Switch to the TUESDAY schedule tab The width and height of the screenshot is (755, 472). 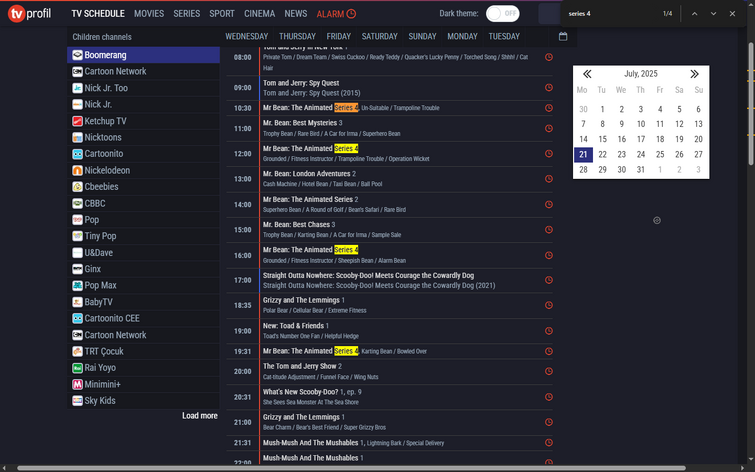(x=504, y=37)
